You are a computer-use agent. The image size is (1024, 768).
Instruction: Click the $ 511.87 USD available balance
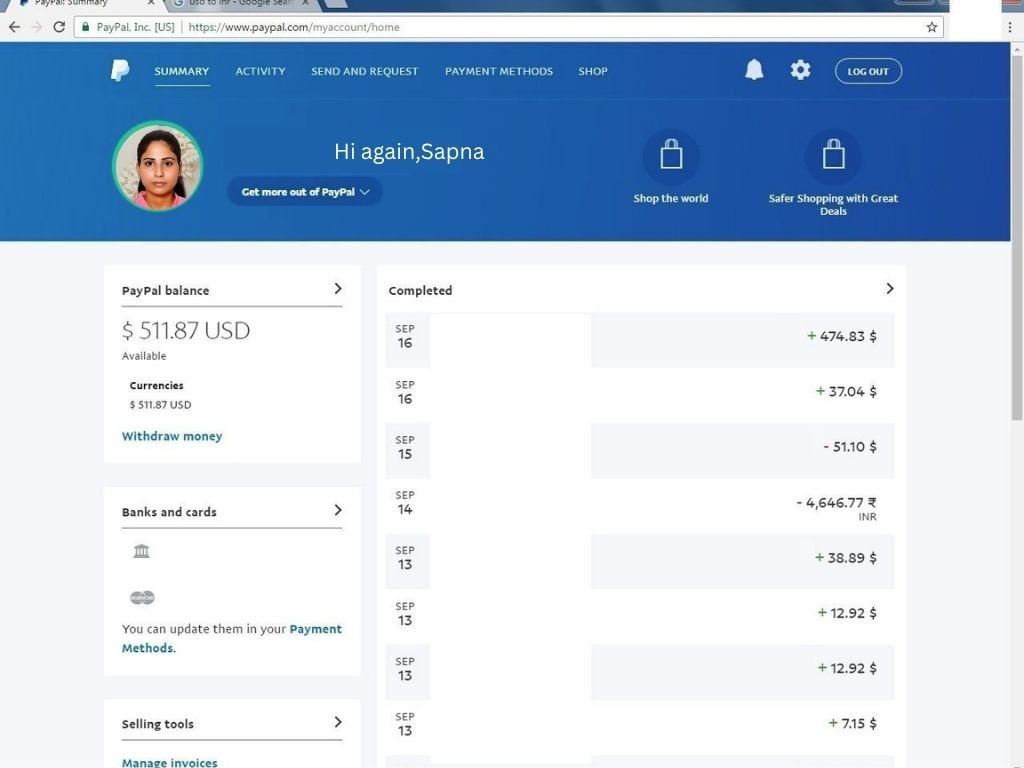tap(186, 330)
